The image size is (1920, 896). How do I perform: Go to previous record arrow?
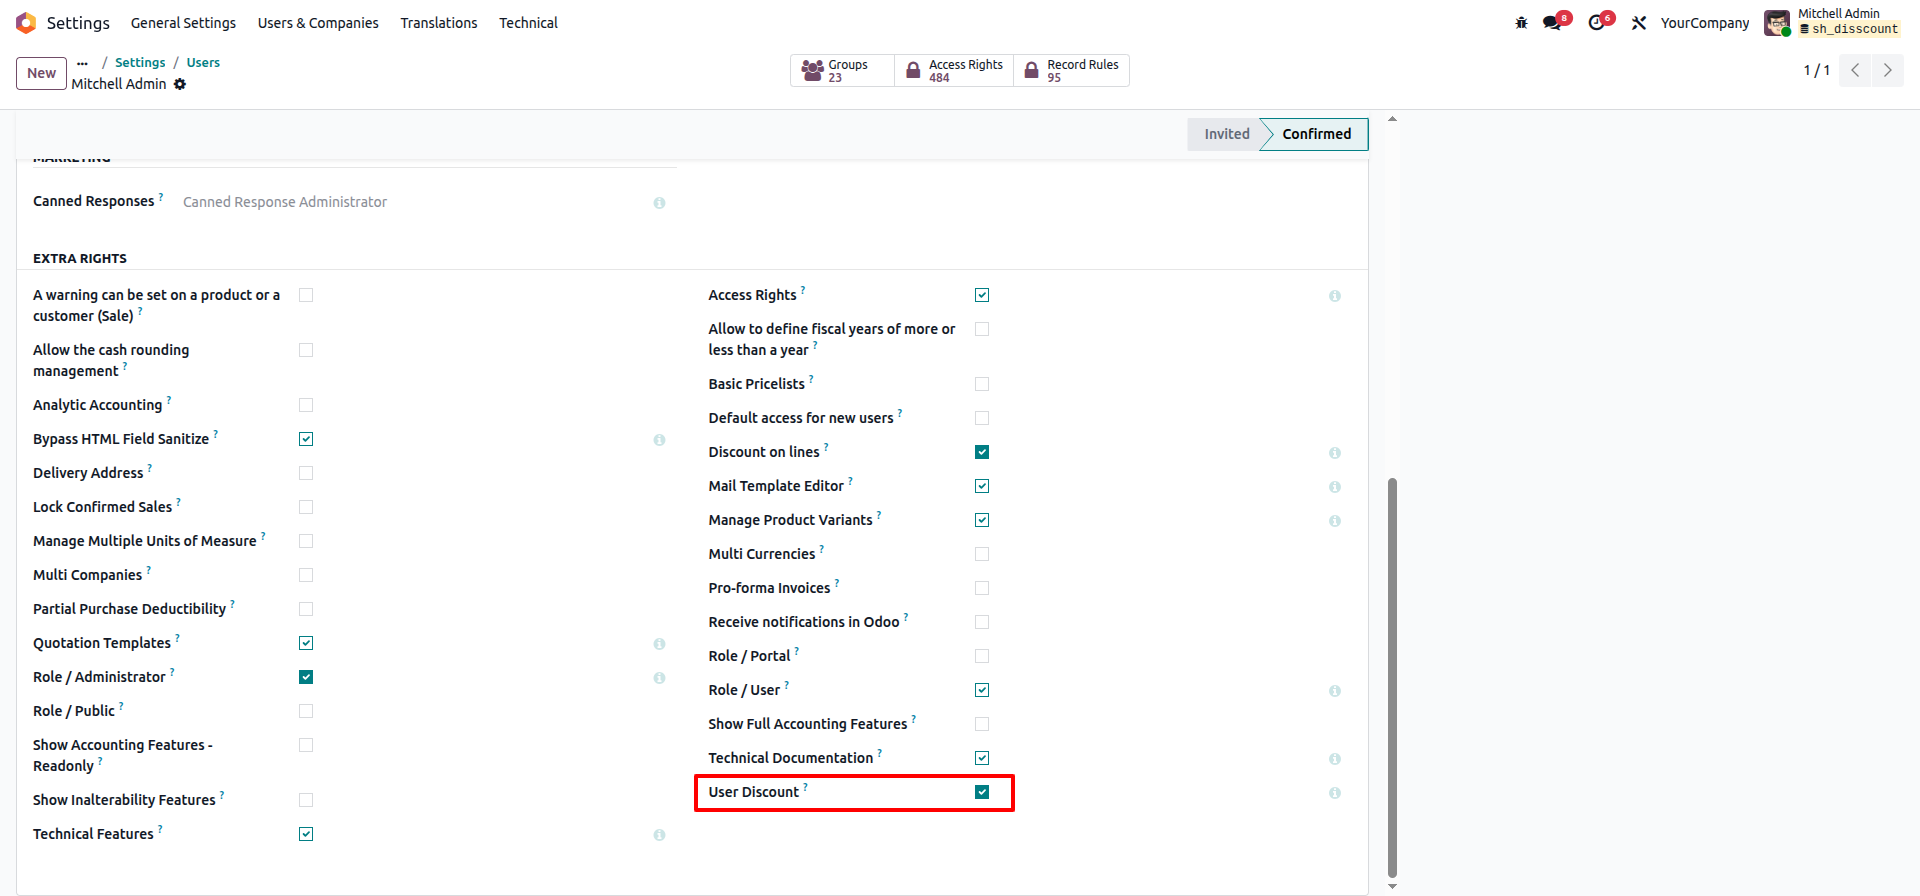(x=1855, y=70)
